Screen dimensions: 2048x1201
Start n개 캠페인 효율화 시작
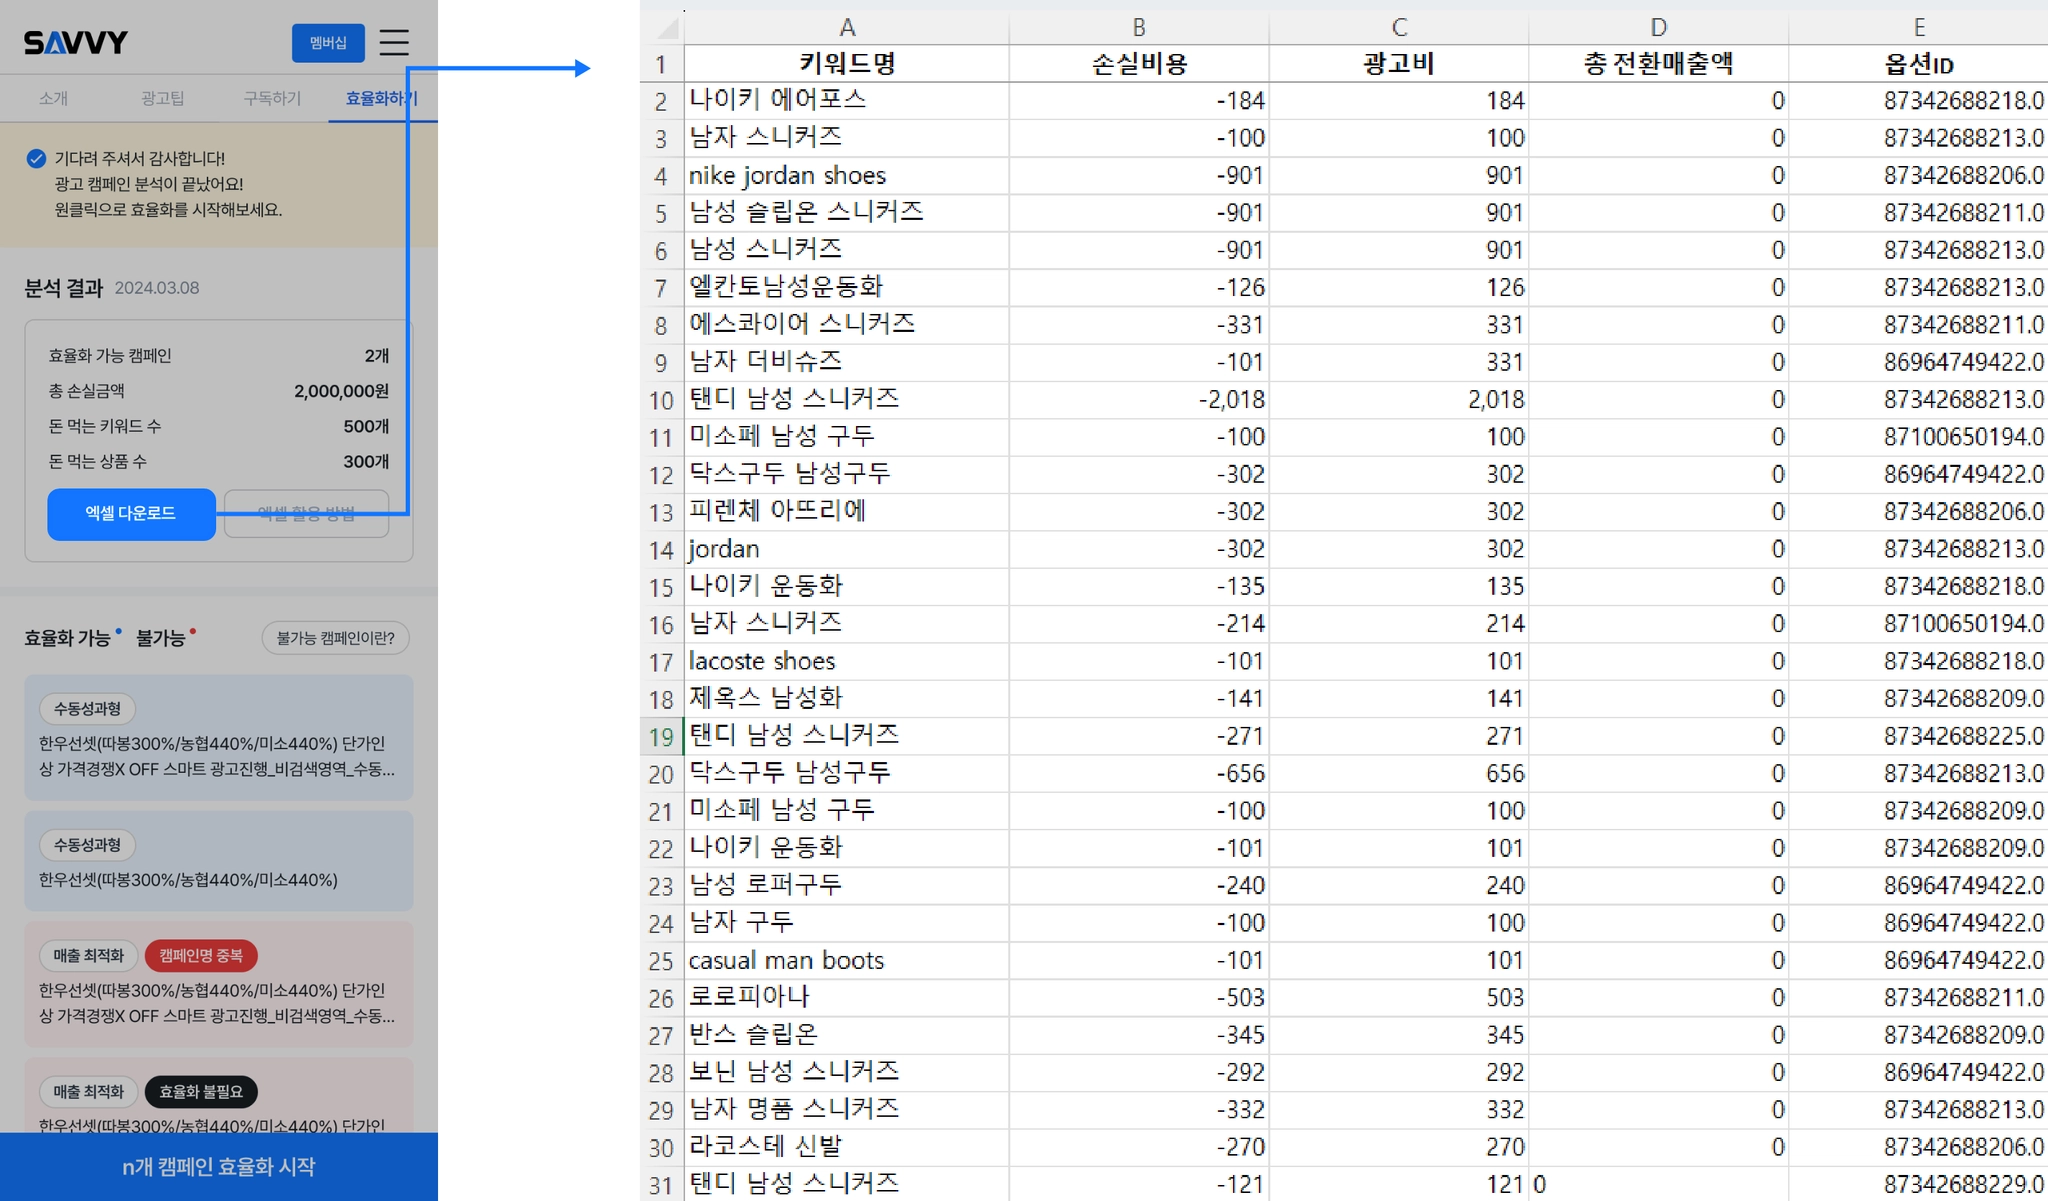pos(219,1166)
